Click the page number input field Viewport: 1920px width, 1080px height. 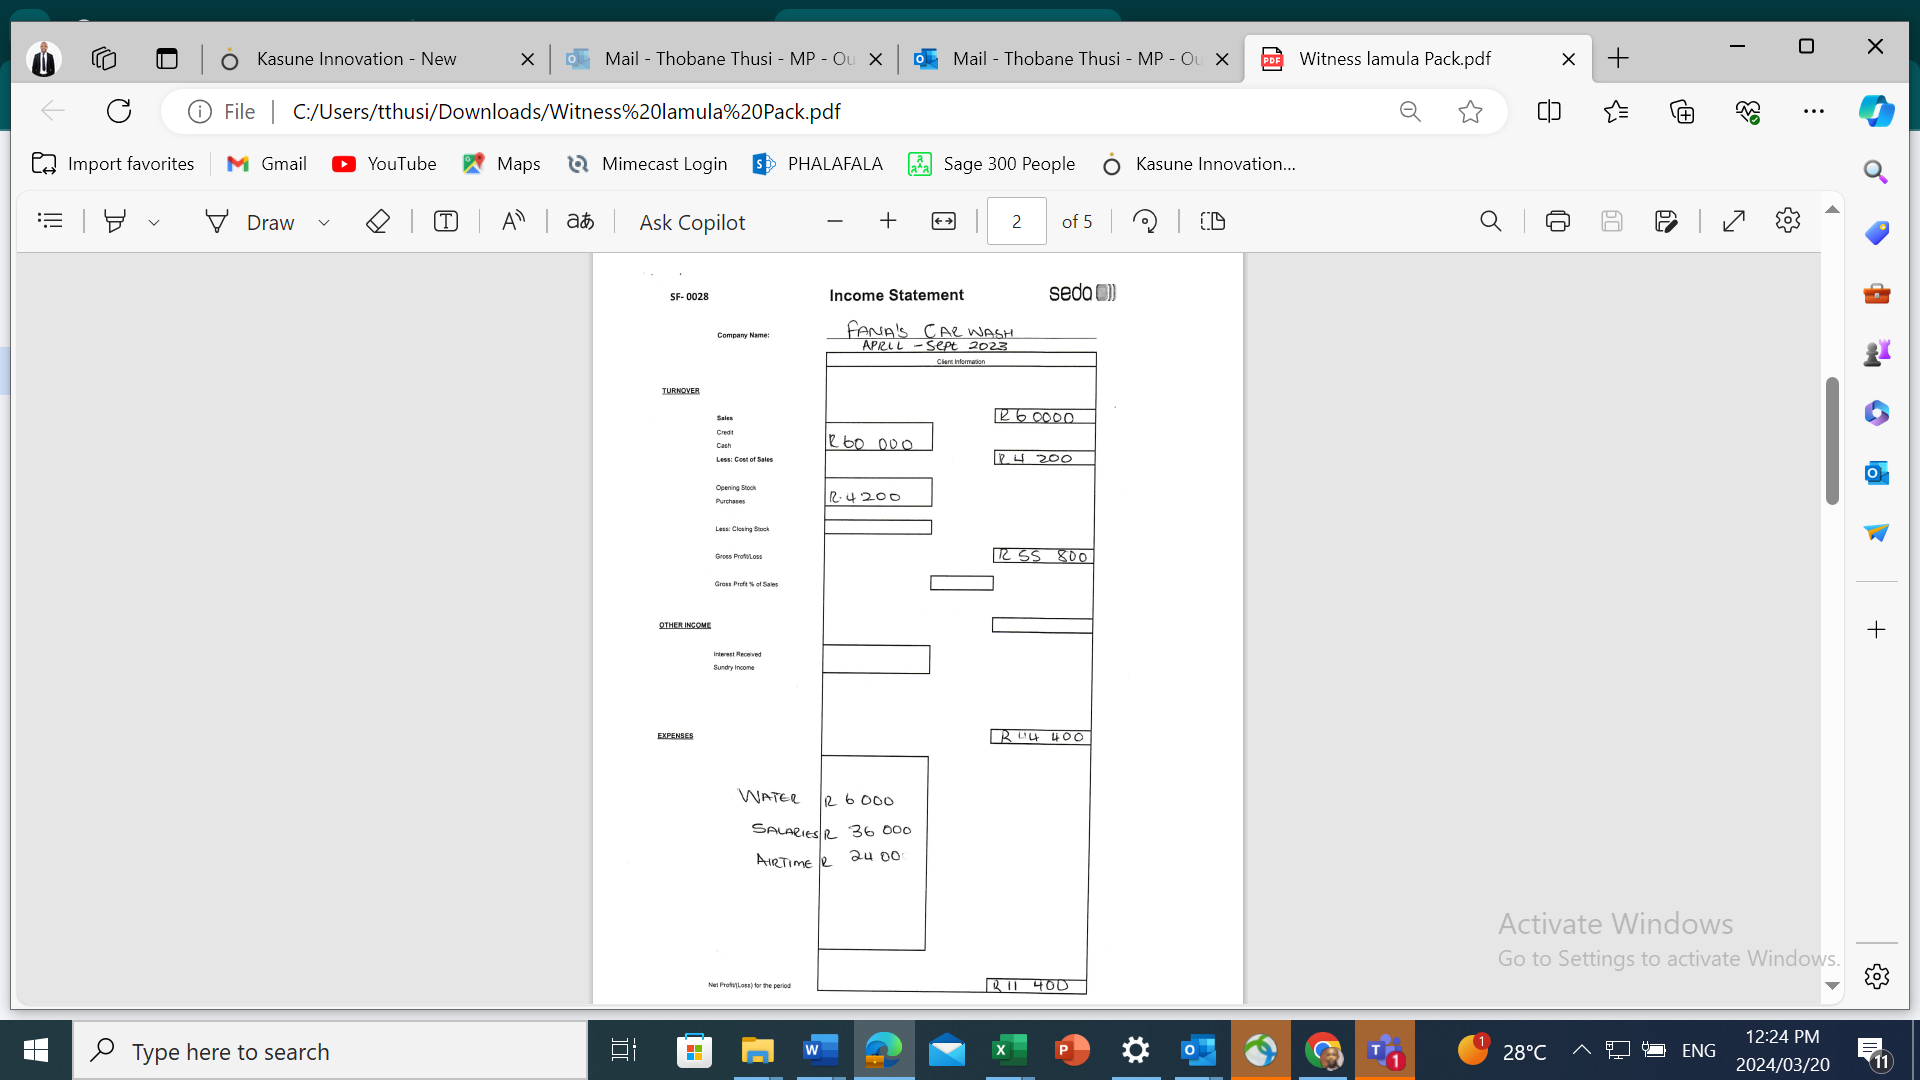[1016, 221]
